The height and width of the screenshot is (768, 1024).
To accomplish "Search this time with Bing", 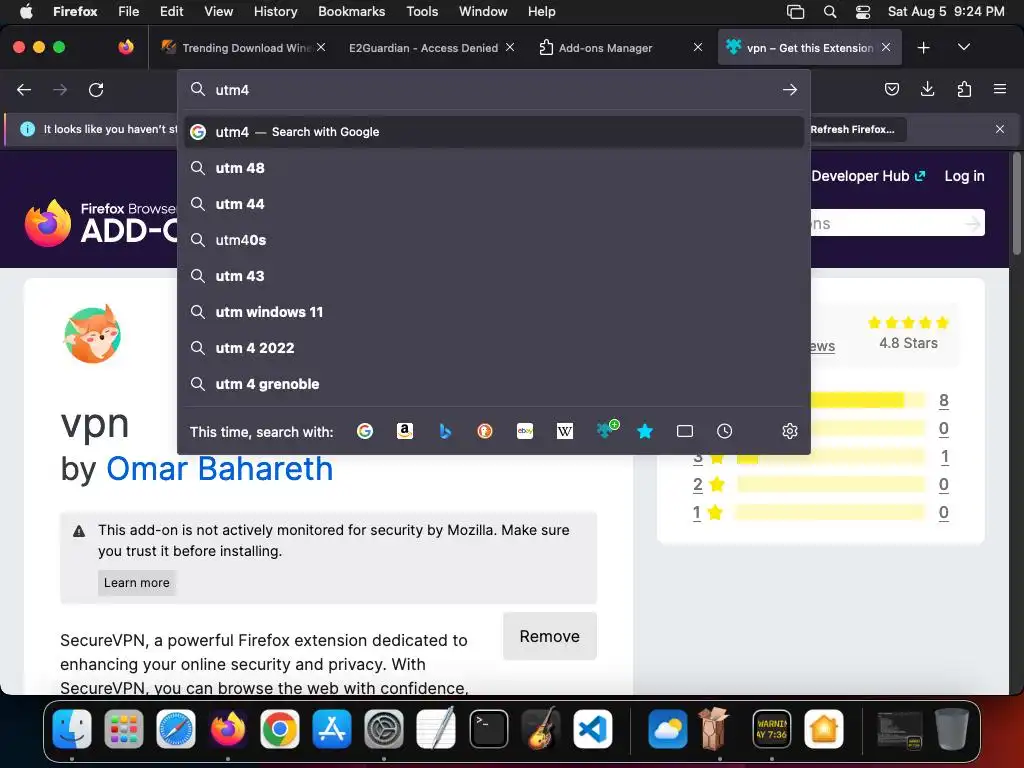I will pos(445,431).
